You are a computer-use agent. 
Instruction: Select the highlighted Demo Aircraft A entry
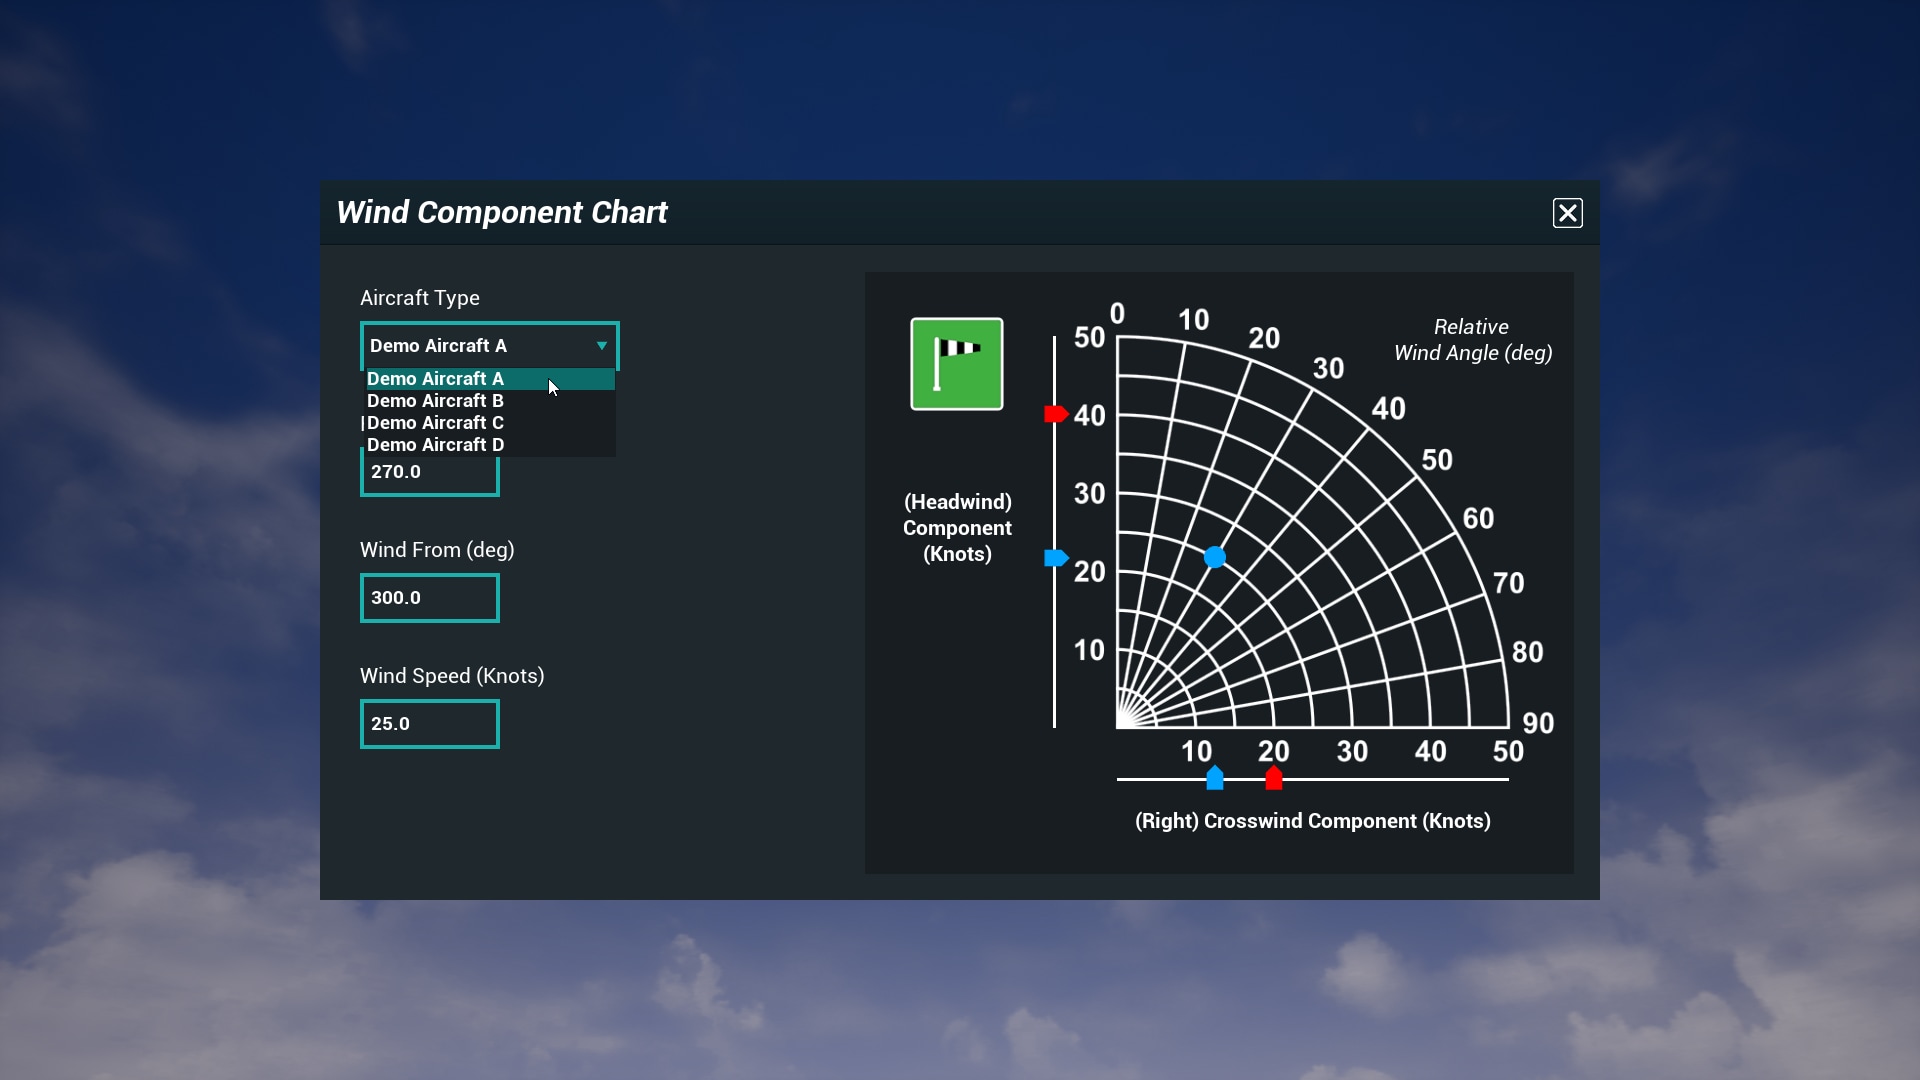tap(434, 378)
